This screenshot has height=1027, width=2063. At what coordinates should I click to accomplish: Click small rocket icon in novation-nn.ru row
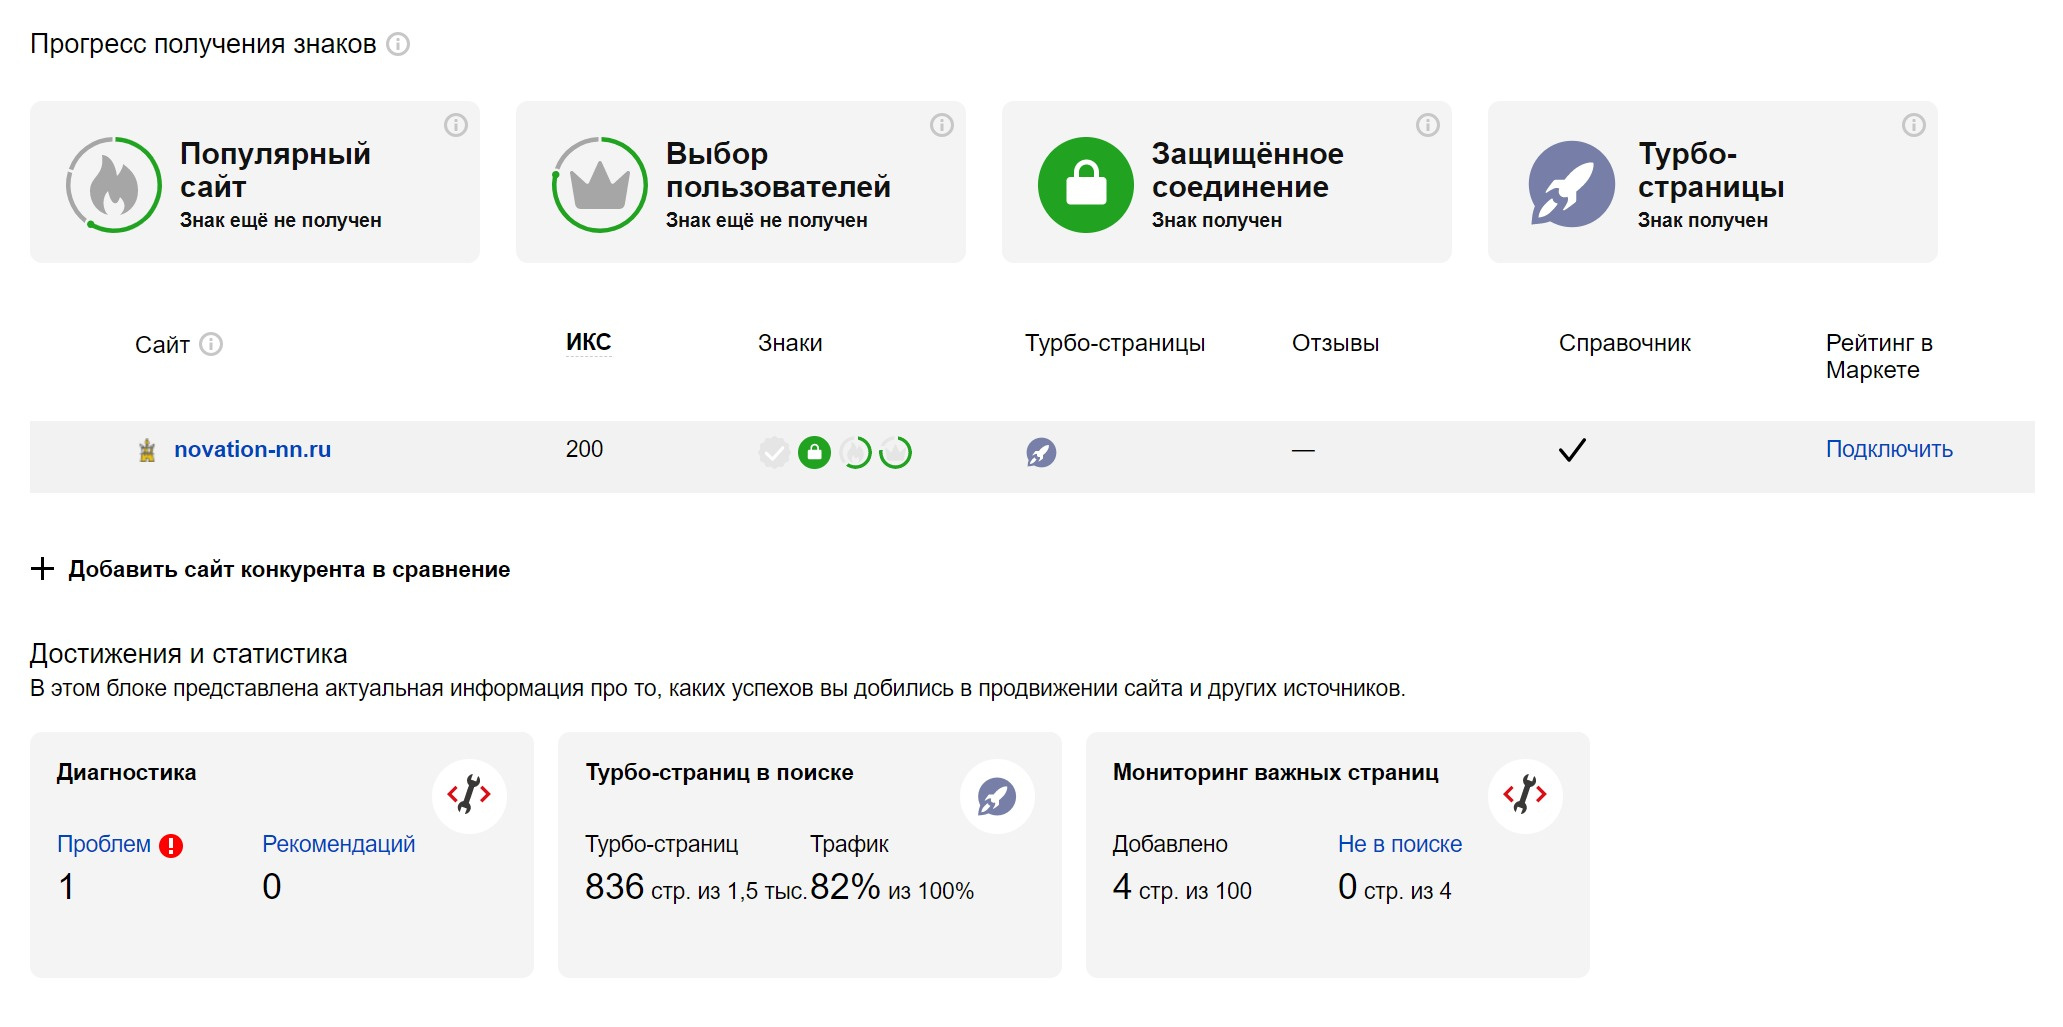tap(1041, 453)
